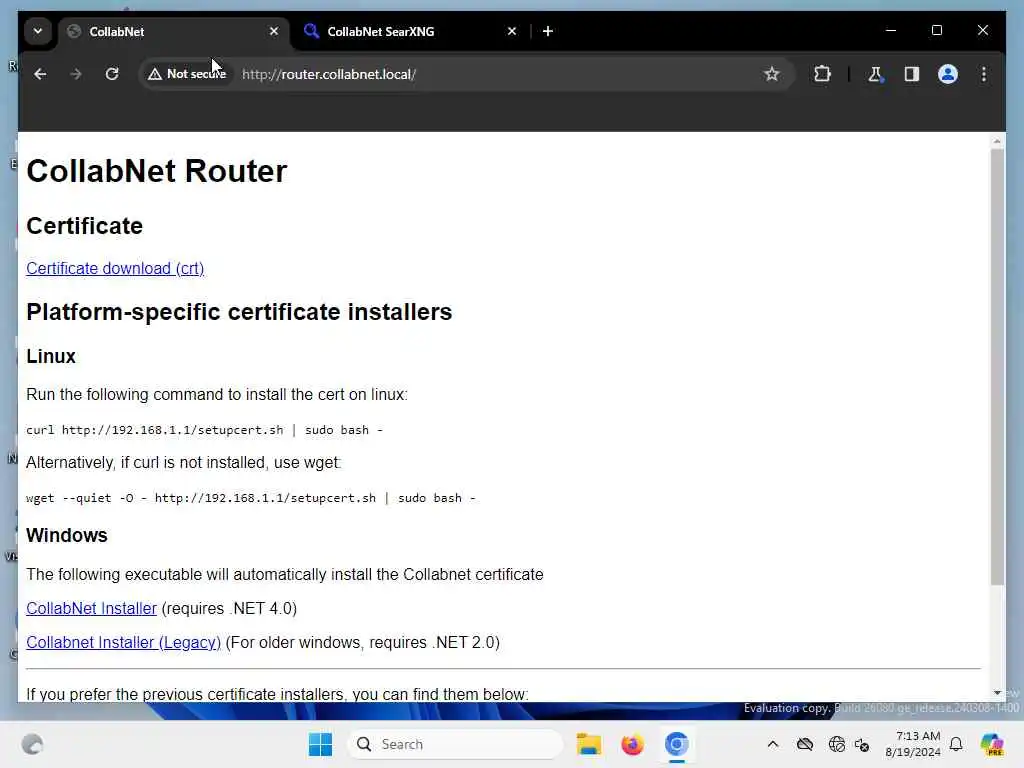Show hidden system tray icons

[x=773, y=744]
